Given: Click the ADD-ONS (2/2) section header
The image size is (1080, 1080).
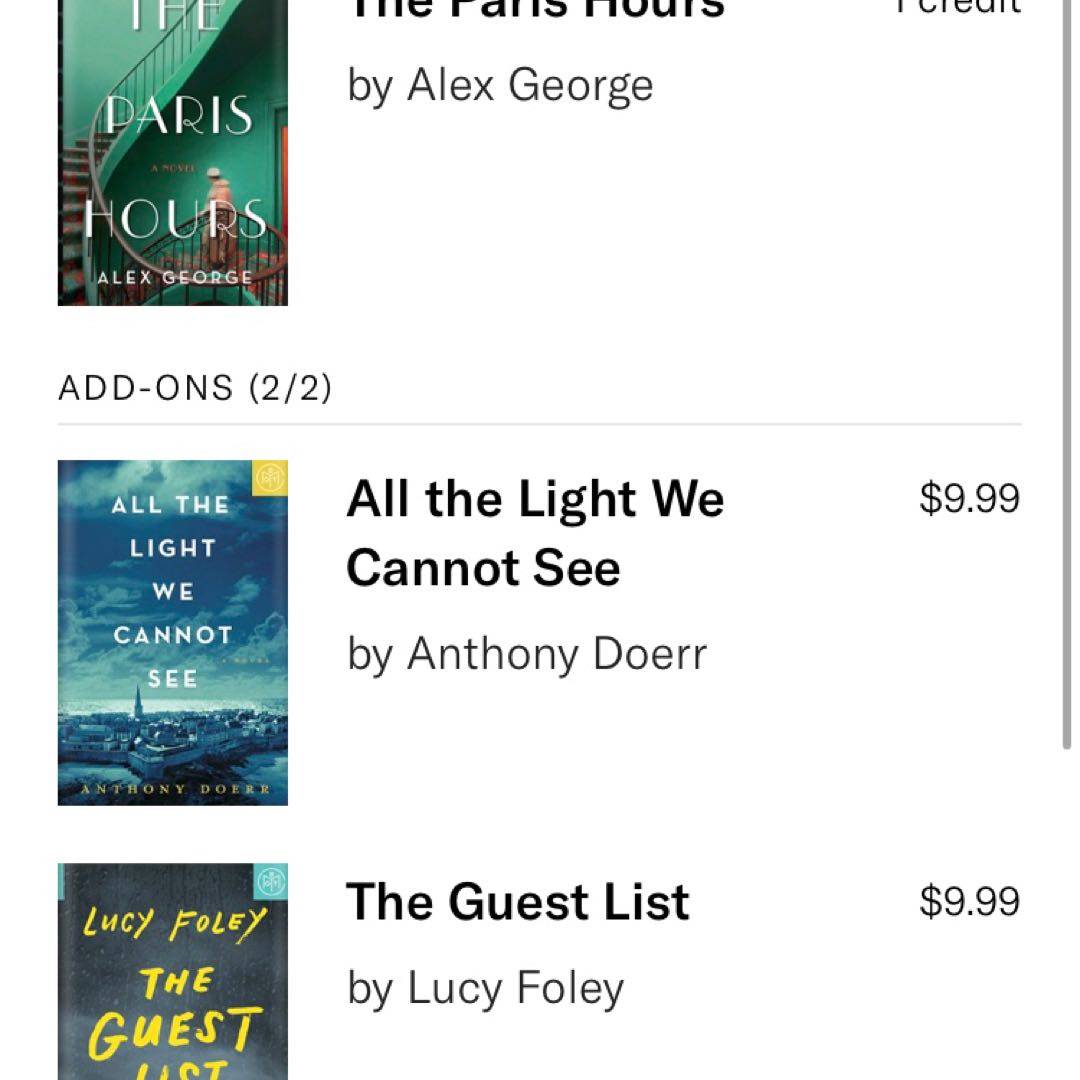Looking at the screenshot, I should [x=195, y=388].
